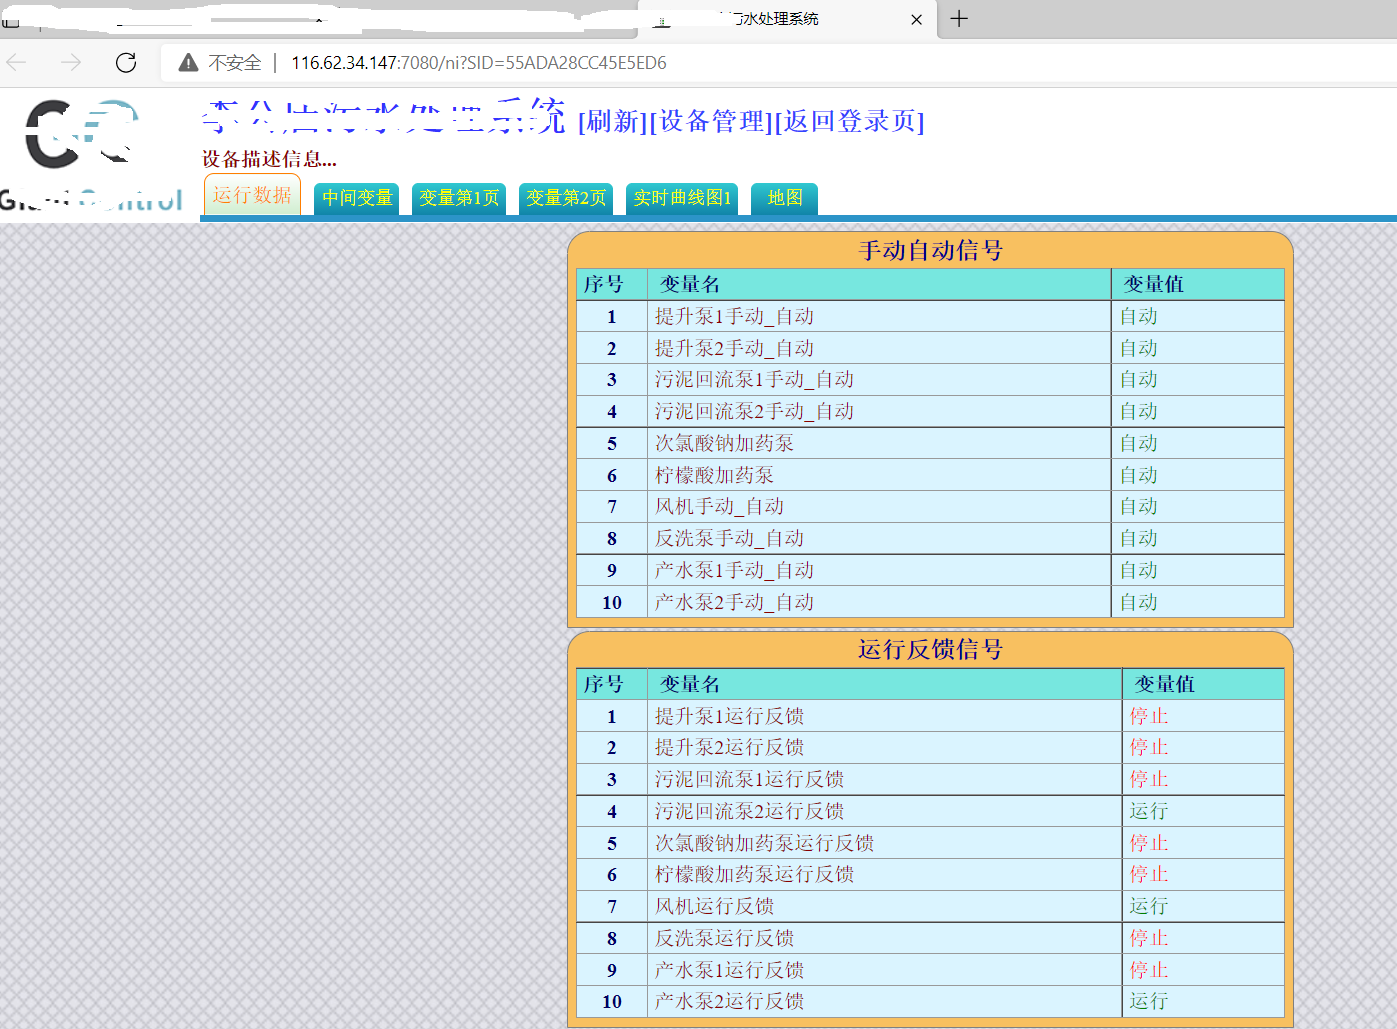
Task: Open the 变量第1页 tab
Action: coord(459,198)
